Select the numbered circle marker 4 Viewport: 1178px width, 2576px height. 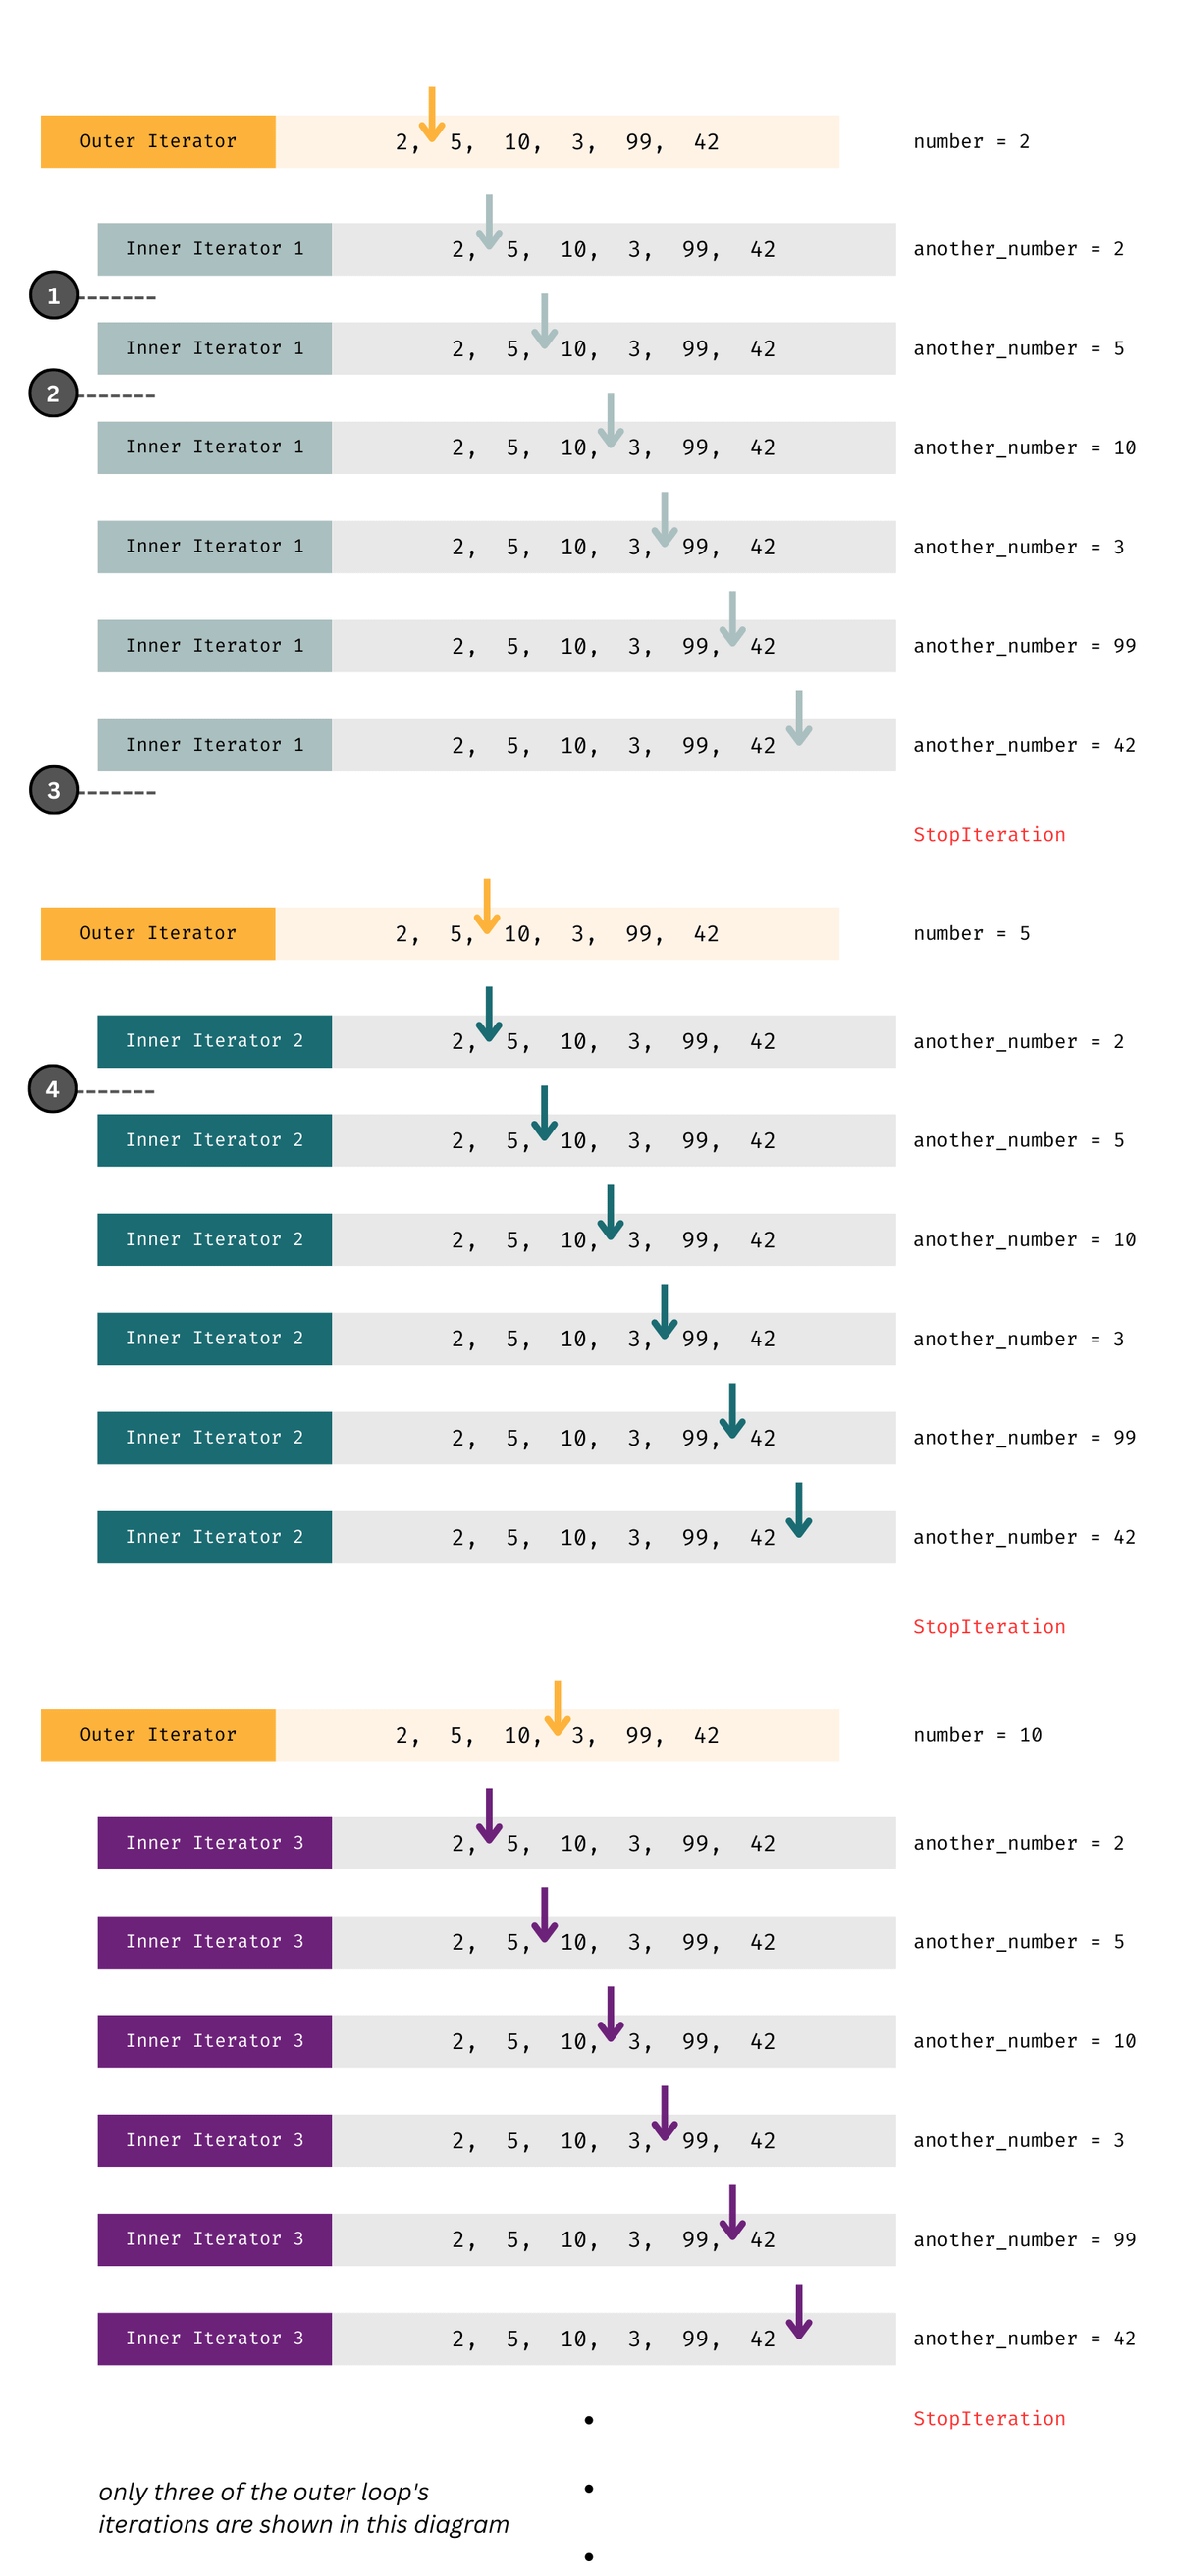click(53, 1088)
